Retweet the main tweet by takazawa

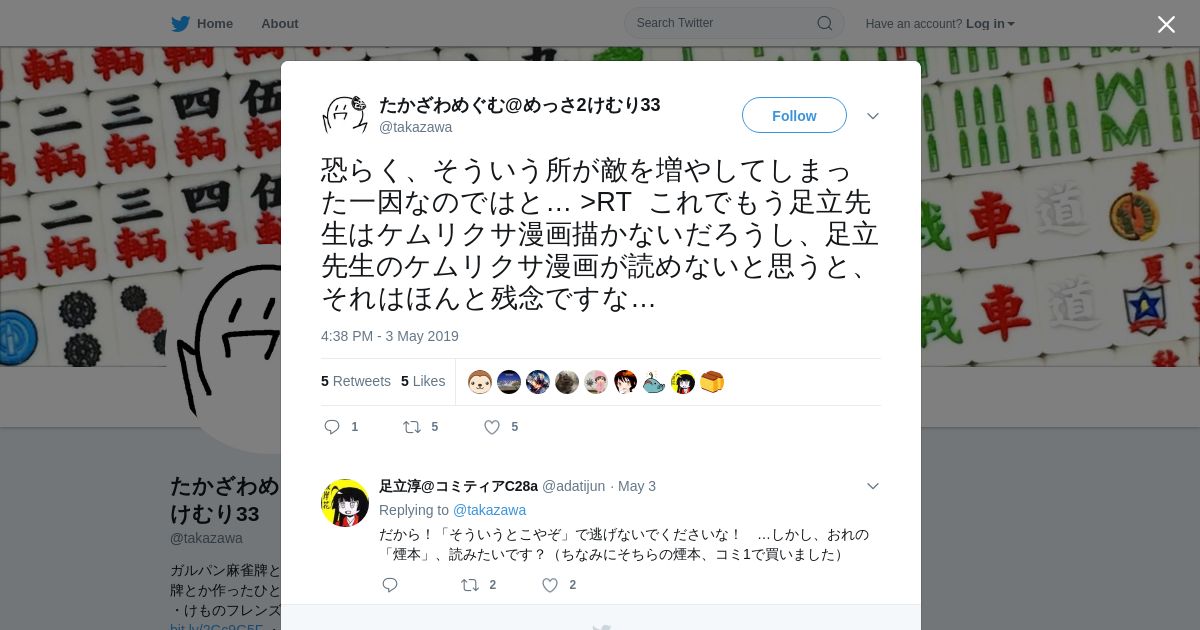[x=412, y=427]
